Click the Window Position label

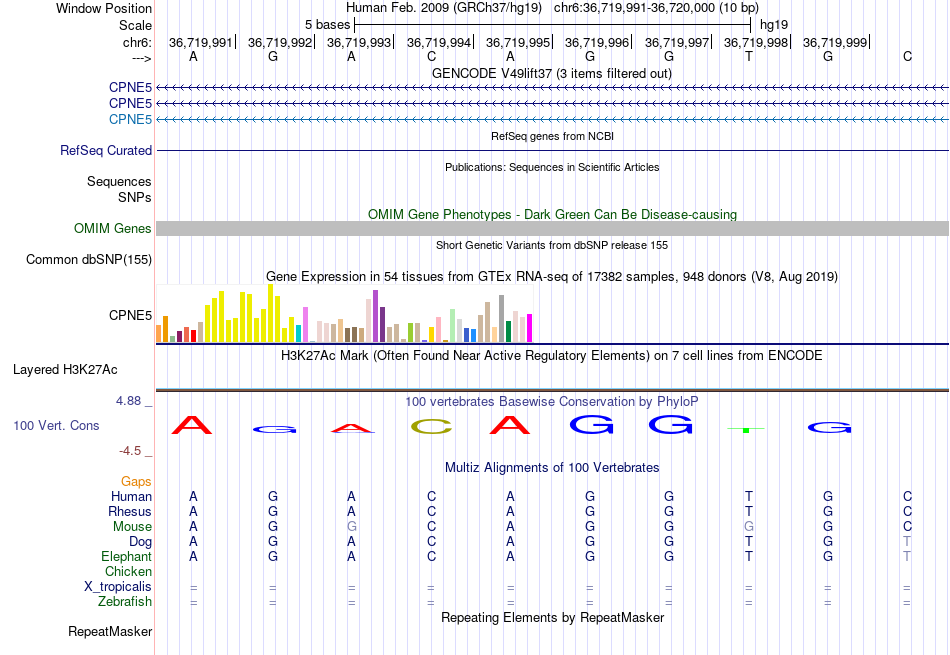tap(104, 8)
